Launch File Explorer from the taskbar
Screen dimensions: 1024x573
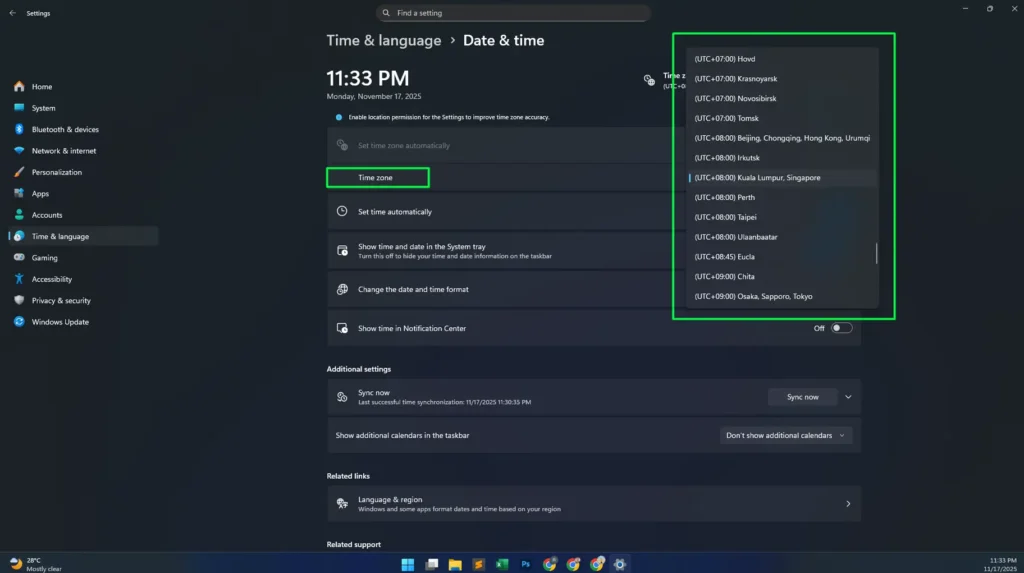pyautogui.click(x=455, y=565)
